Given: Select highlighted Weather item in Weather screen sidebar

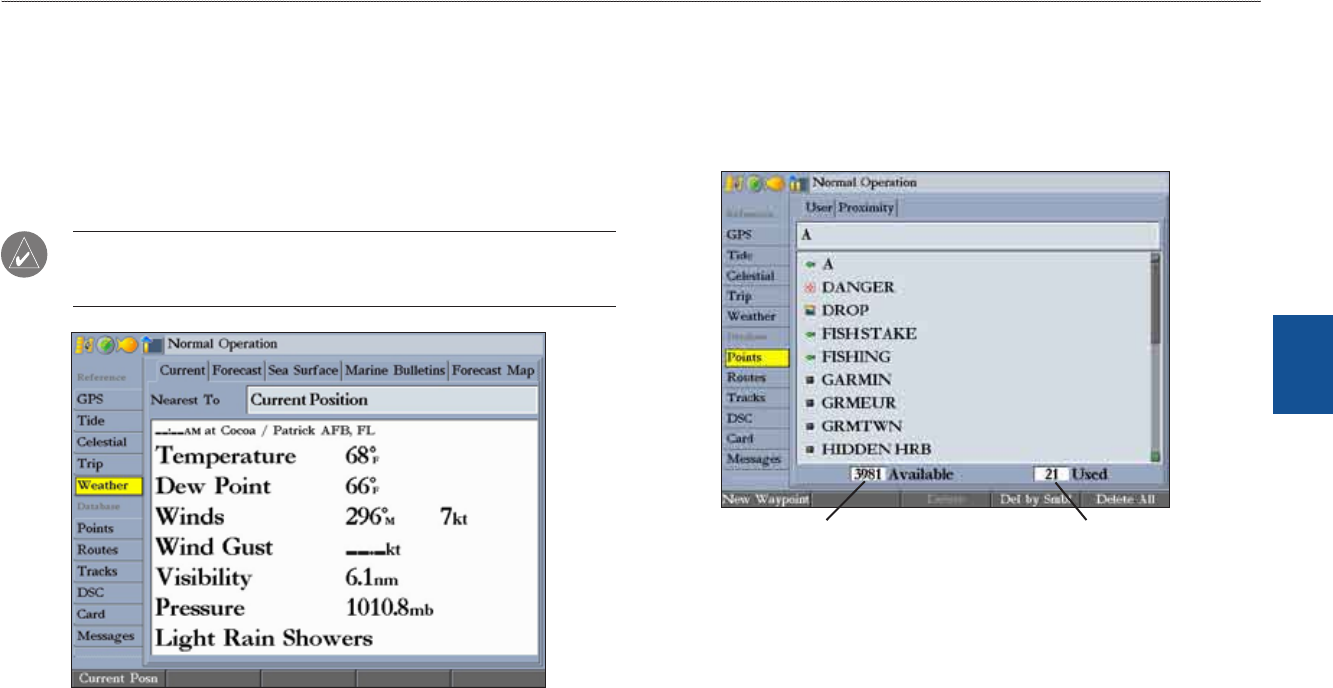Looking at the screenshot, I should (108, 486).
